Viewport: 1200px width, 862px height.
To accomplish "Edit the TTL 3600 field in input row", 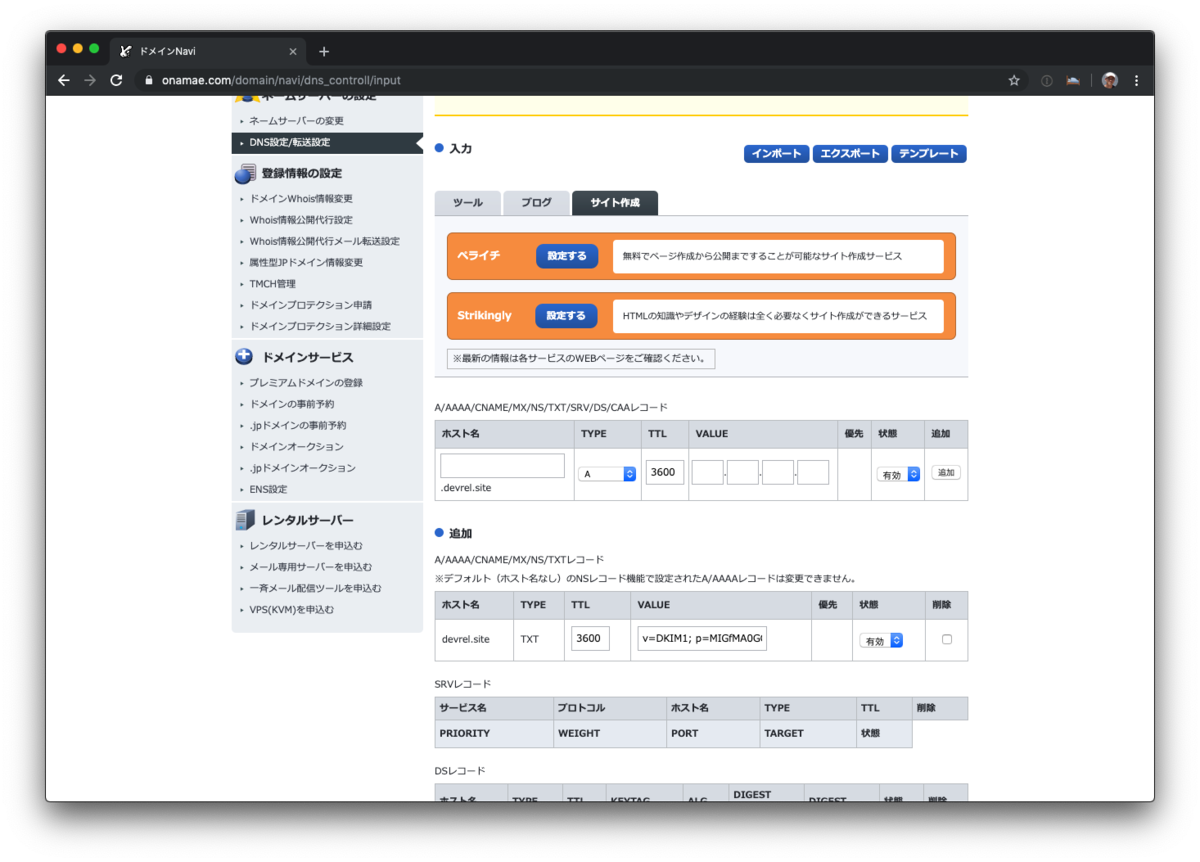I will 665,472.
